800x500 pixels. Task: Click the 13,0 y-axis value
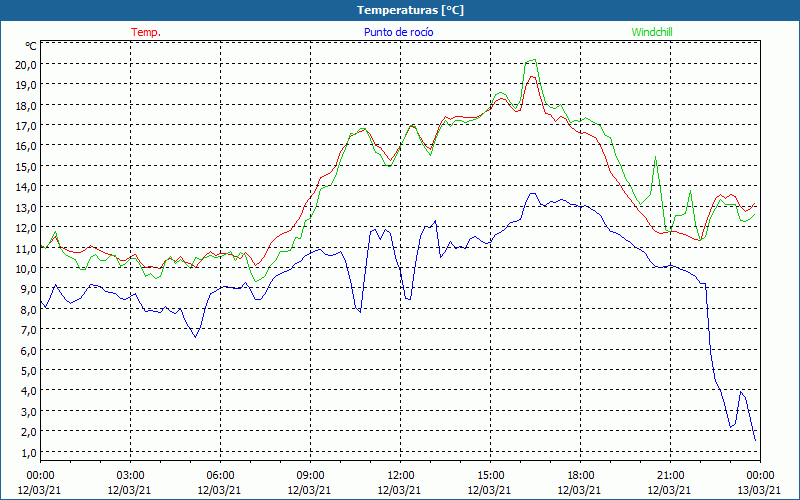point(26,208)
